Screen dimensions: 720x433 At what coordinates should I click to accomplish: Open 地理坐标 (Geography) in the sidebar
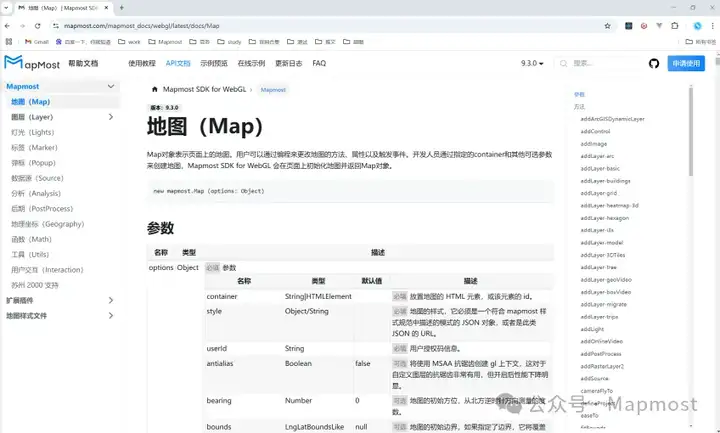point(48,224)
